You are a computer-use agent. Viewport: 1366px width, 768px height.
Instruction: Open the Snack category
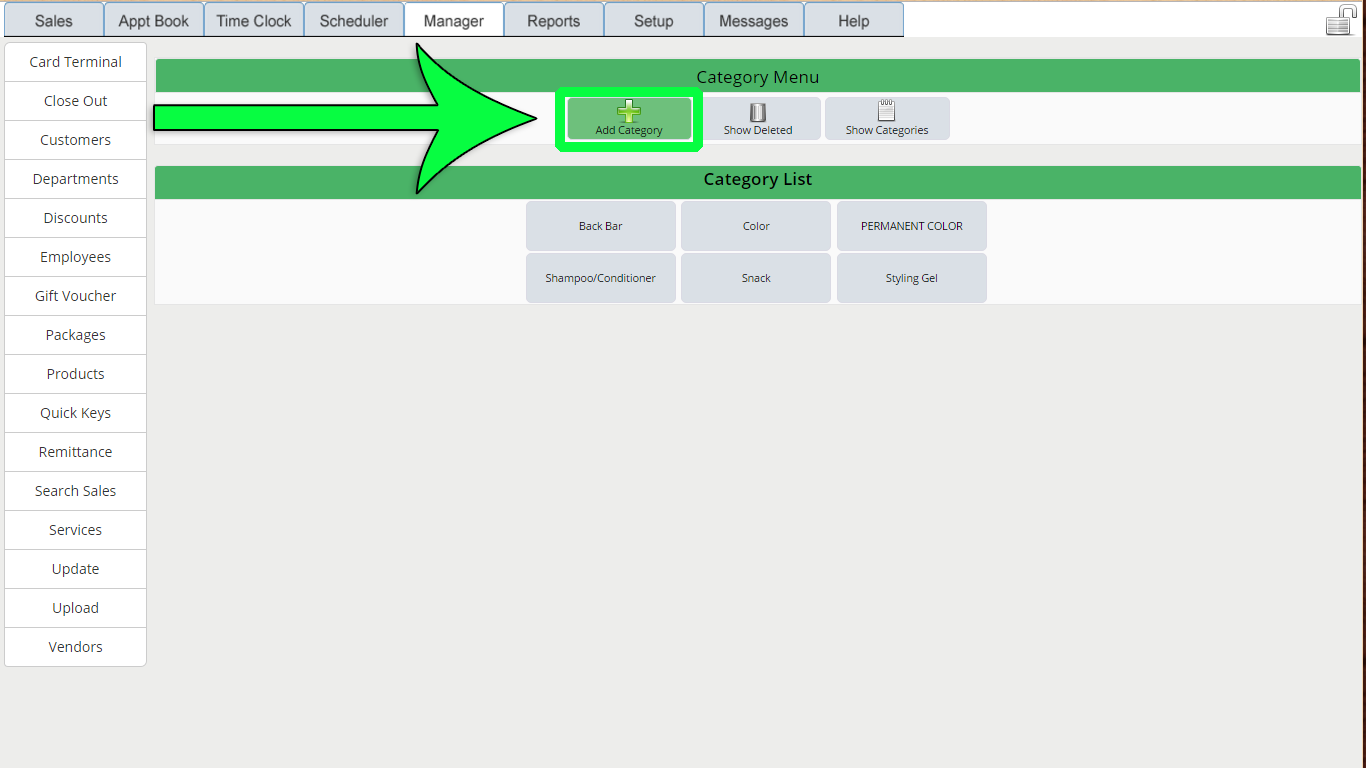click(756, 278)
